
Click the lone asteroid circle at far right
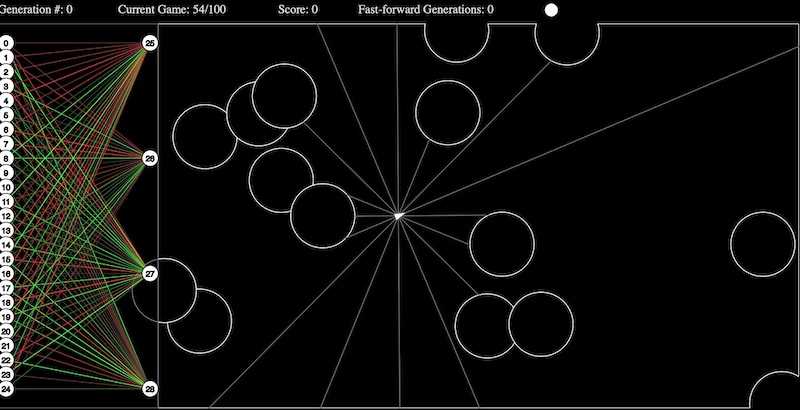tap(763, 244)
